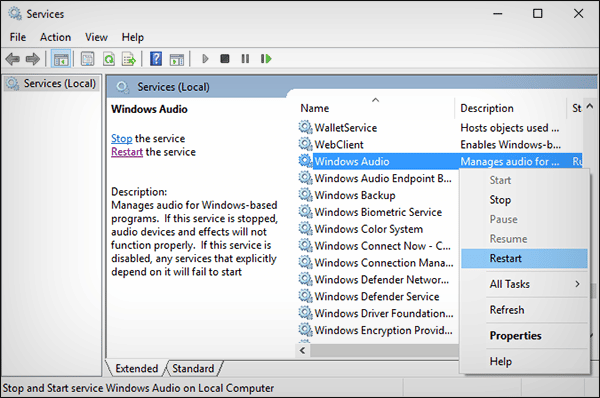Switch to the Extended tab

click(137, 368)
